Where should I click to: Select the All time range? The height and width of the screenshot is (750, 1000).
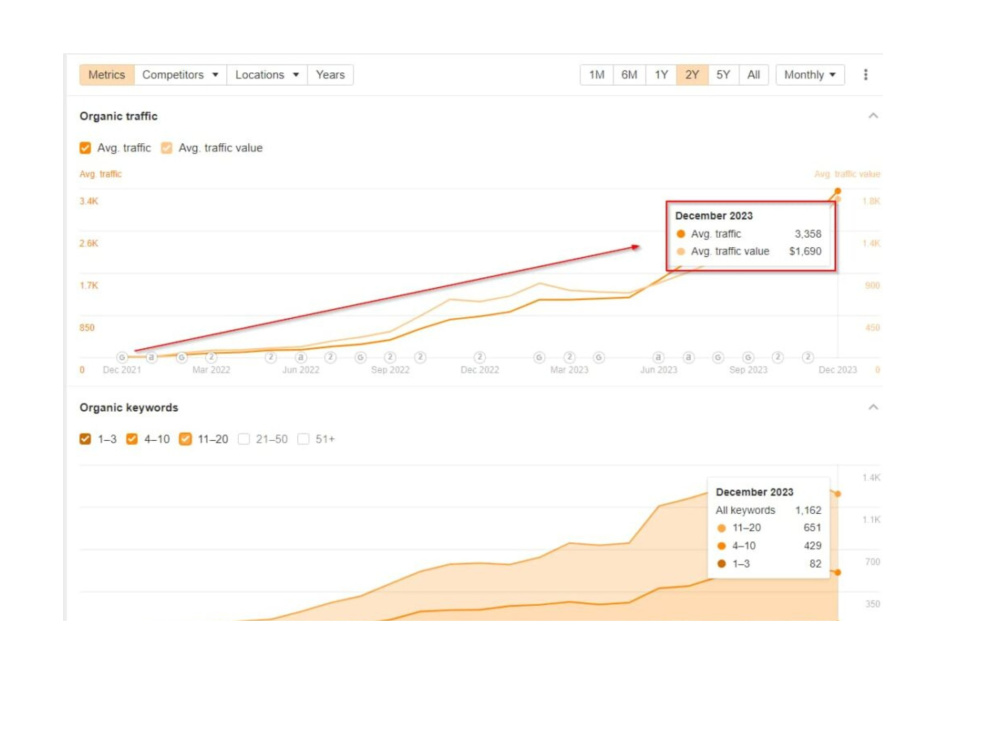754,75
